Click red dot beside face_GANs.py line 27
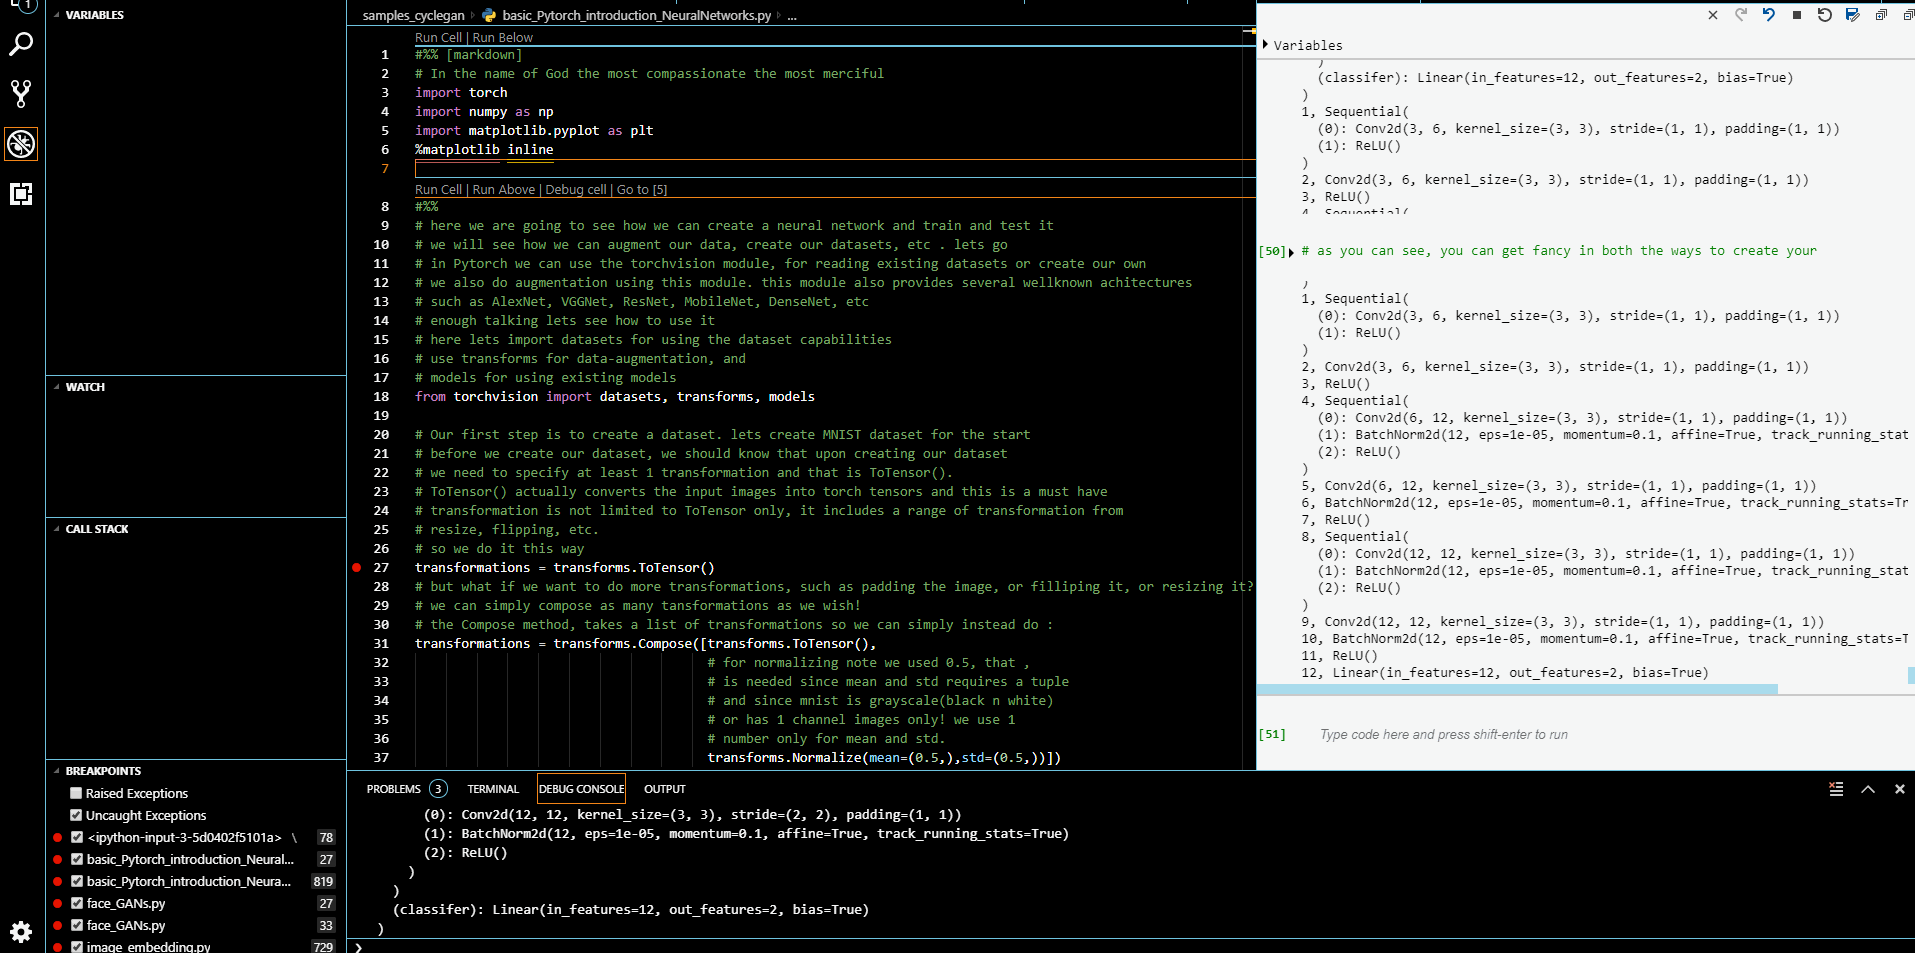This screenshot has width=1915, height=953. [x=58, y=904]
